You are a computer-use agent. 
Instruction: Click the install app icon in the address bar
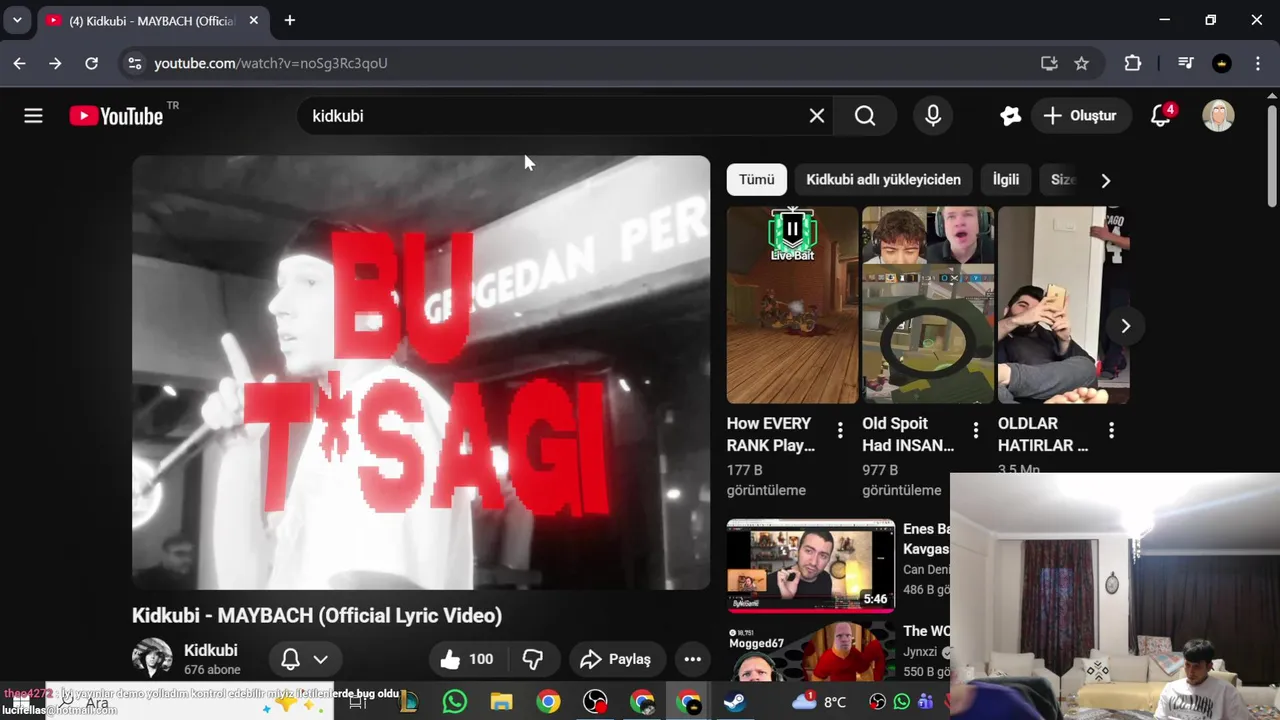[1049, 63]
